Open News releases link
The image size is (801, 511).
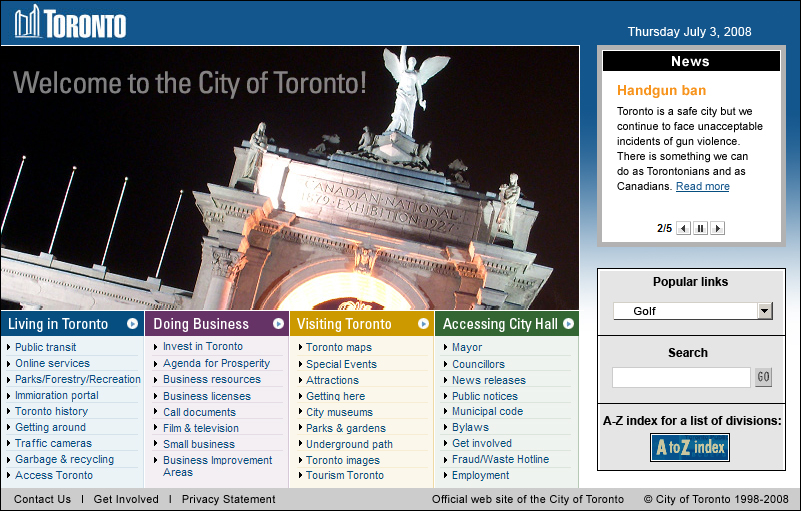pyautogui.click(x=489, y=380)
